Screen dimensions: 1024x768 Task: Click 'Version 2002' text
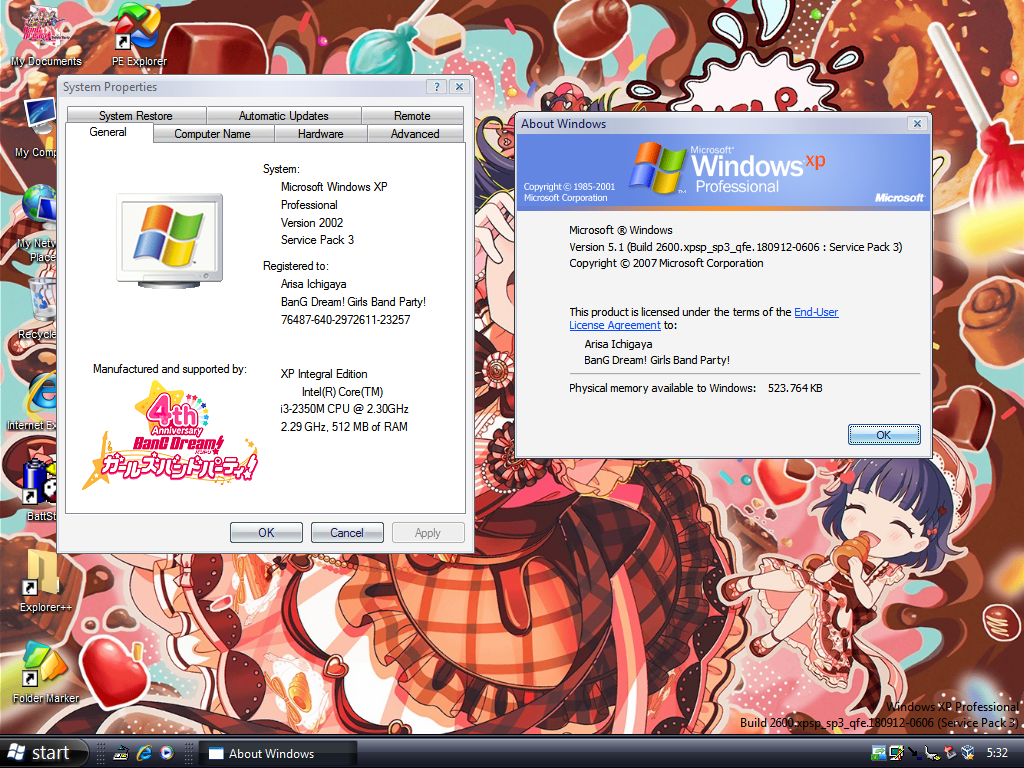pyautogui.click(x=312, y=223)
